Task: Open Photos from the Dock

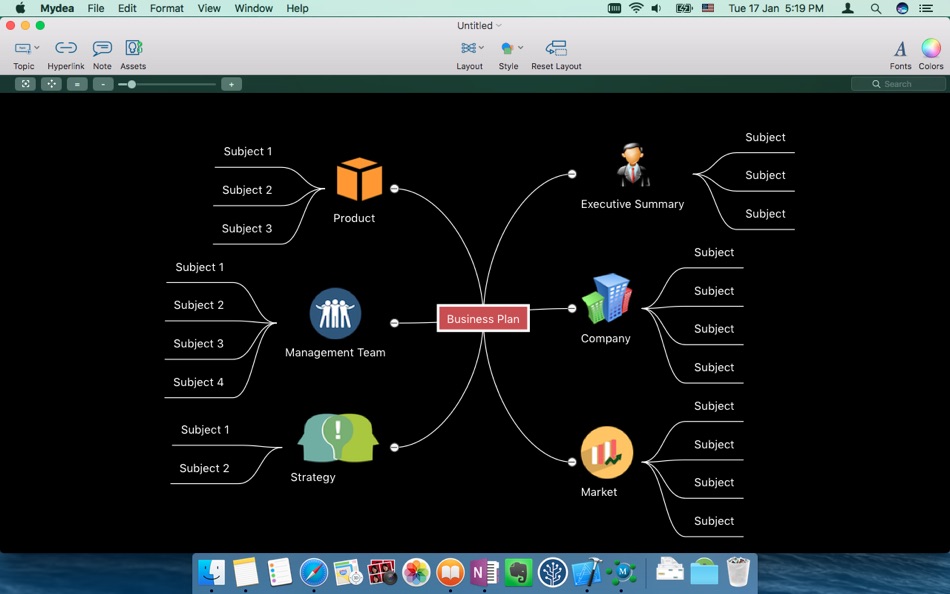Action: (x=416, y=572)
